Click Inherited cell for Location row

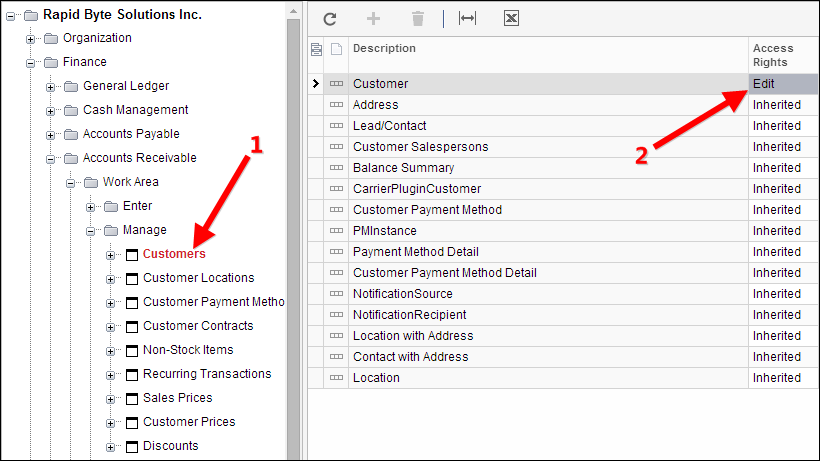tap(783, 377)
